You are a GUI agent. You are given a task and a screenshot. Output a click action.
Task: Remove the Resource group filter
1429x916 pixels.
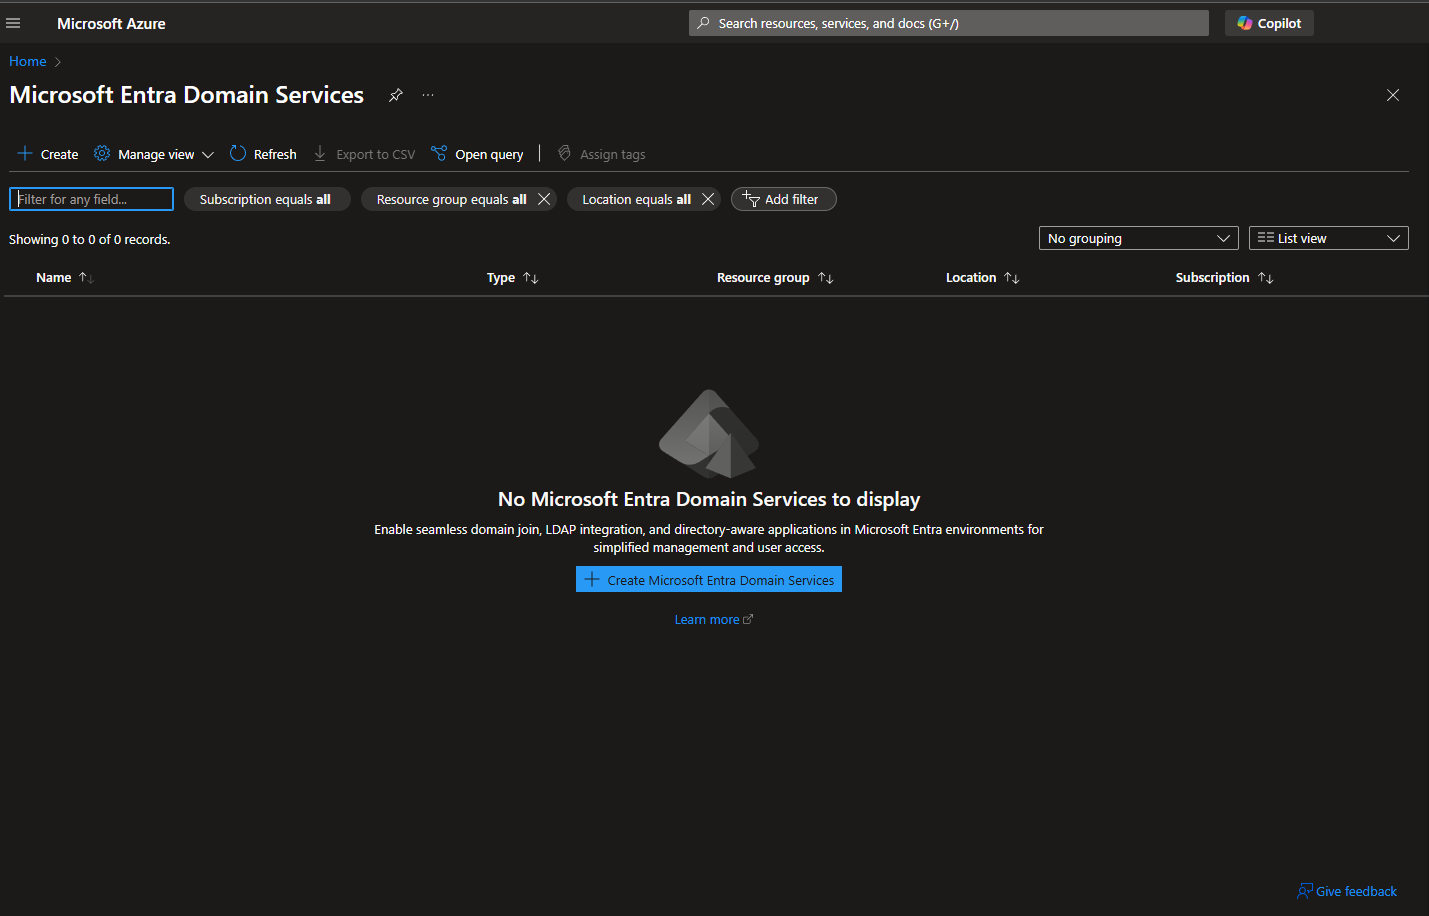[x=544, y=199]
